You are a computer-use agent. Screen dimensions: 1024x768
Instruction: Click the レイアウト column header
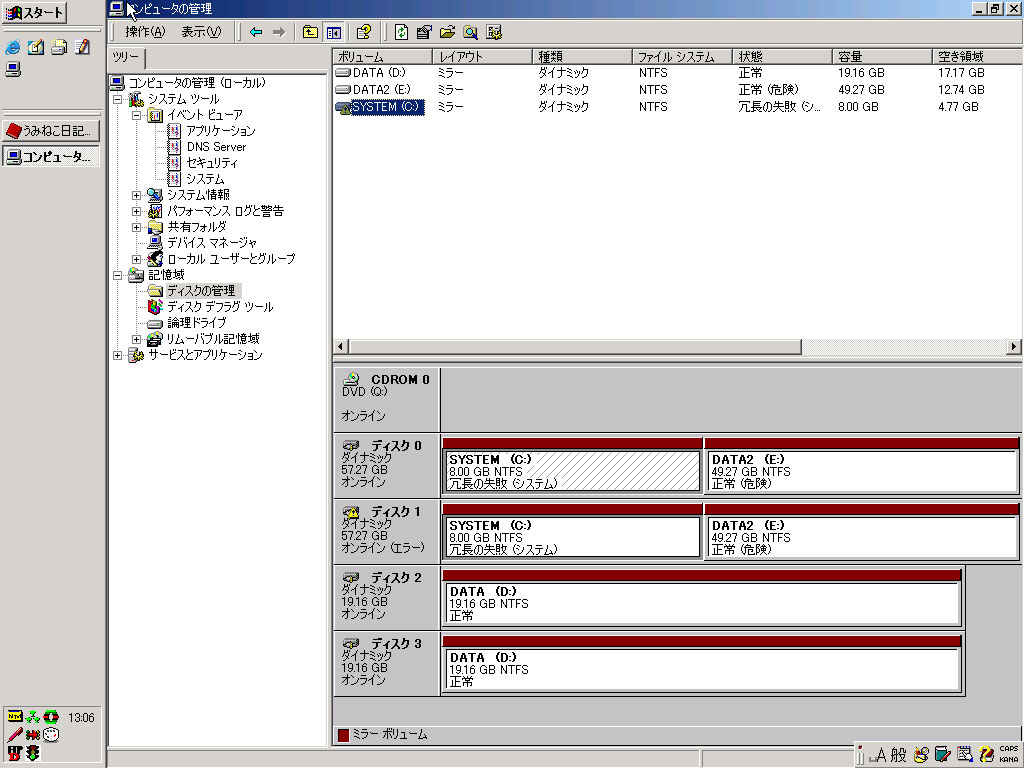(483, 57)
